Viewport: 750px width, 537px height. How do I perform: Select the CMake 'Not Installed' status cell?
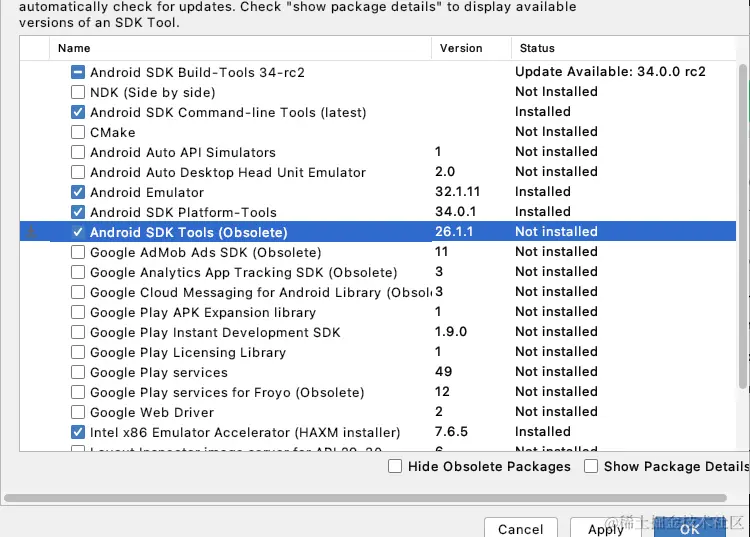(x=556, y=132)
